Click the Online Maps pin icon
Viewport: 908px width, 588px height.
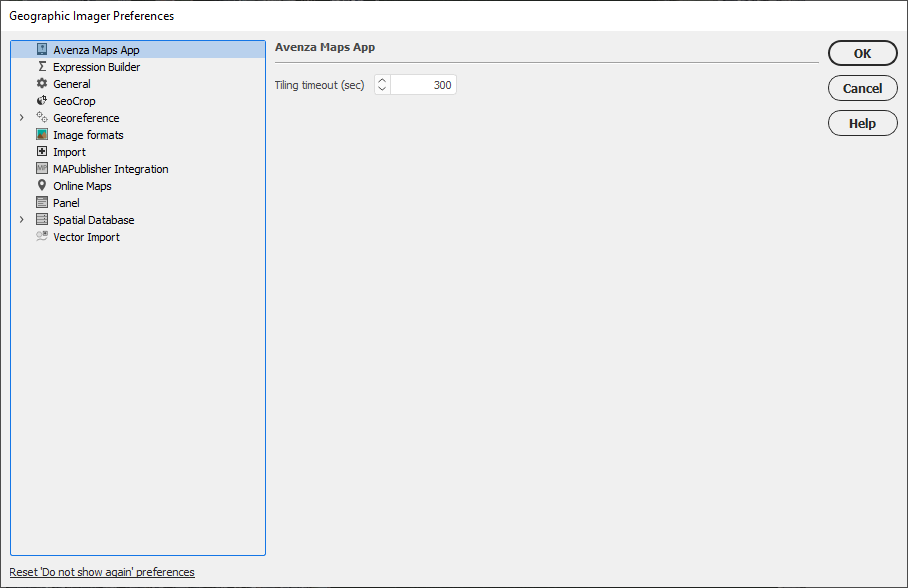coord(42,185)
